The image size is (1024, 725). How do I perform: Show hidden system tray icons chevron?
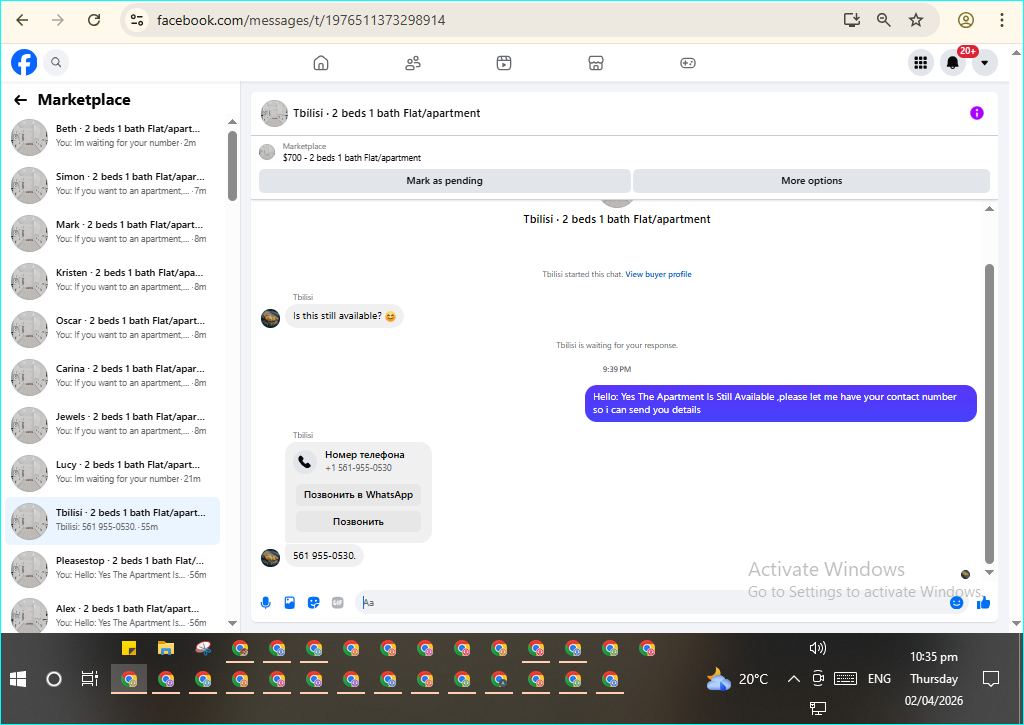793,679
